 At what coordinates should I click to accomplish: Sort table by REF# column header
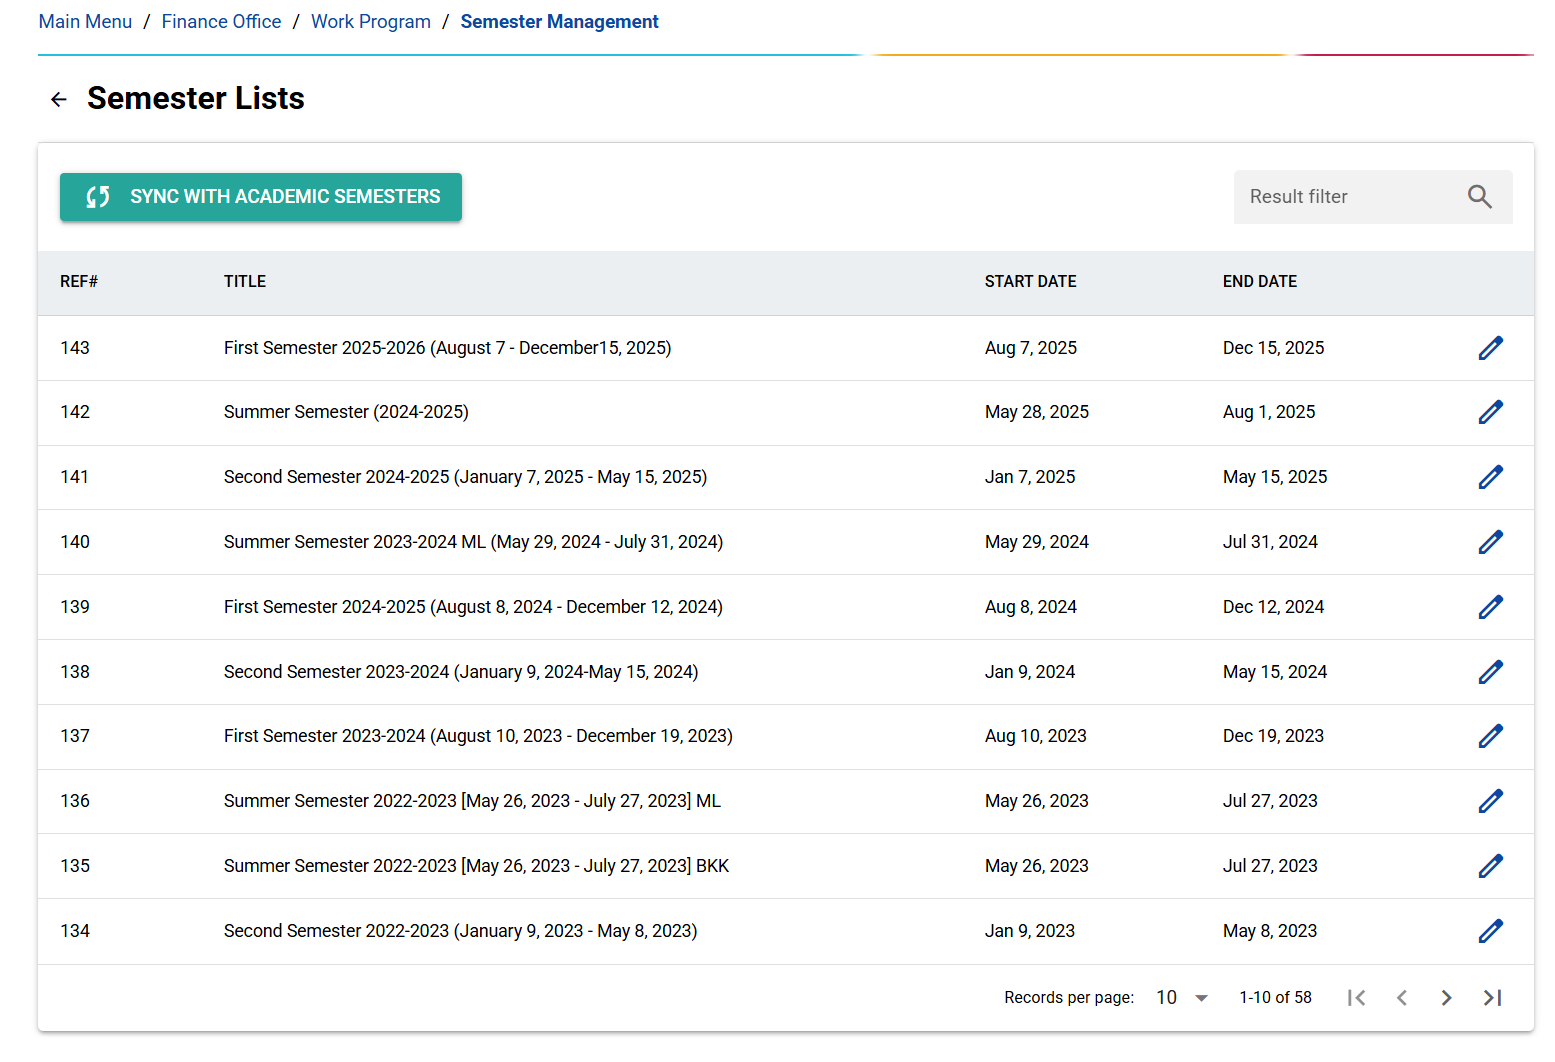click(x=79, y=282)
